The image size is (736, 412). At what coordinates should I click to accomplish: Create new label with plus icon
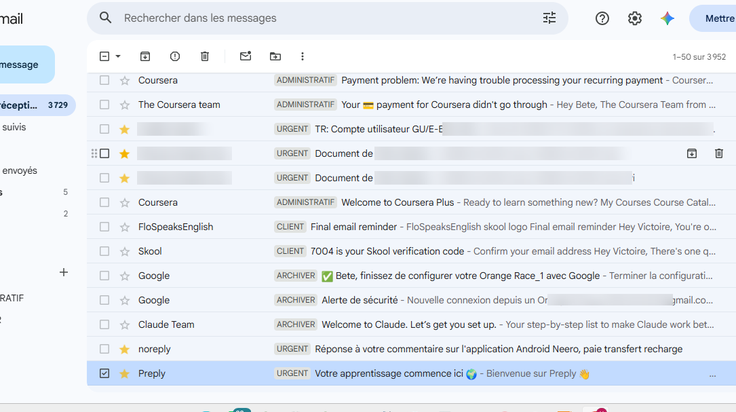(x=64, y=272)
